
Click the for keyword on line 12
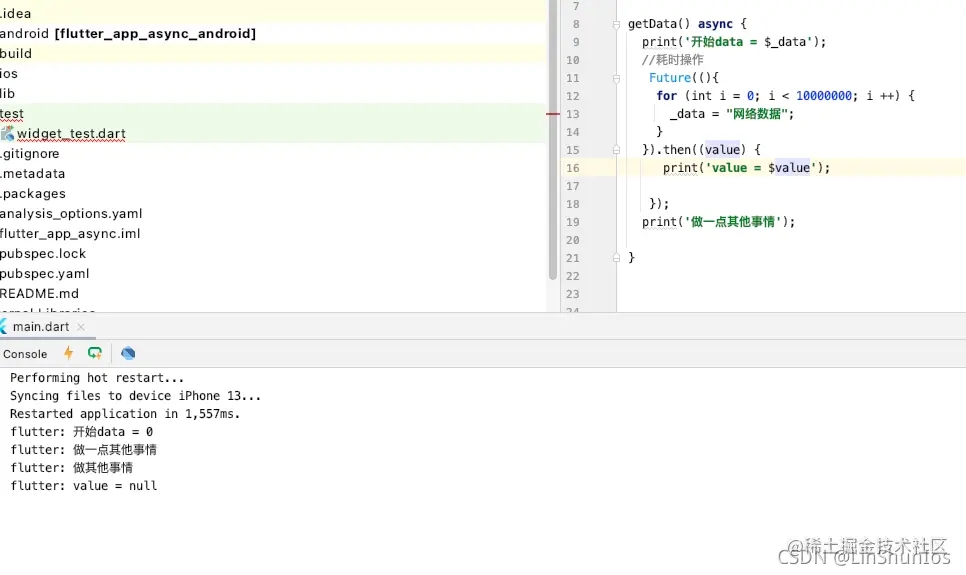click(x=667, y=96)
